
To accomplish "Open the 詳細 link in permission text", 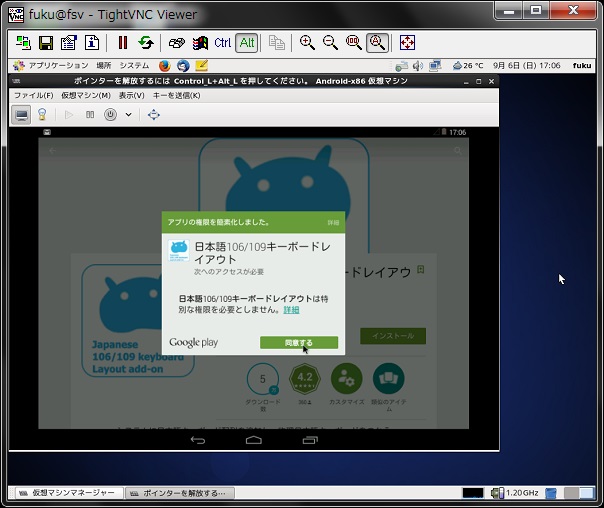I will [291, 310].
